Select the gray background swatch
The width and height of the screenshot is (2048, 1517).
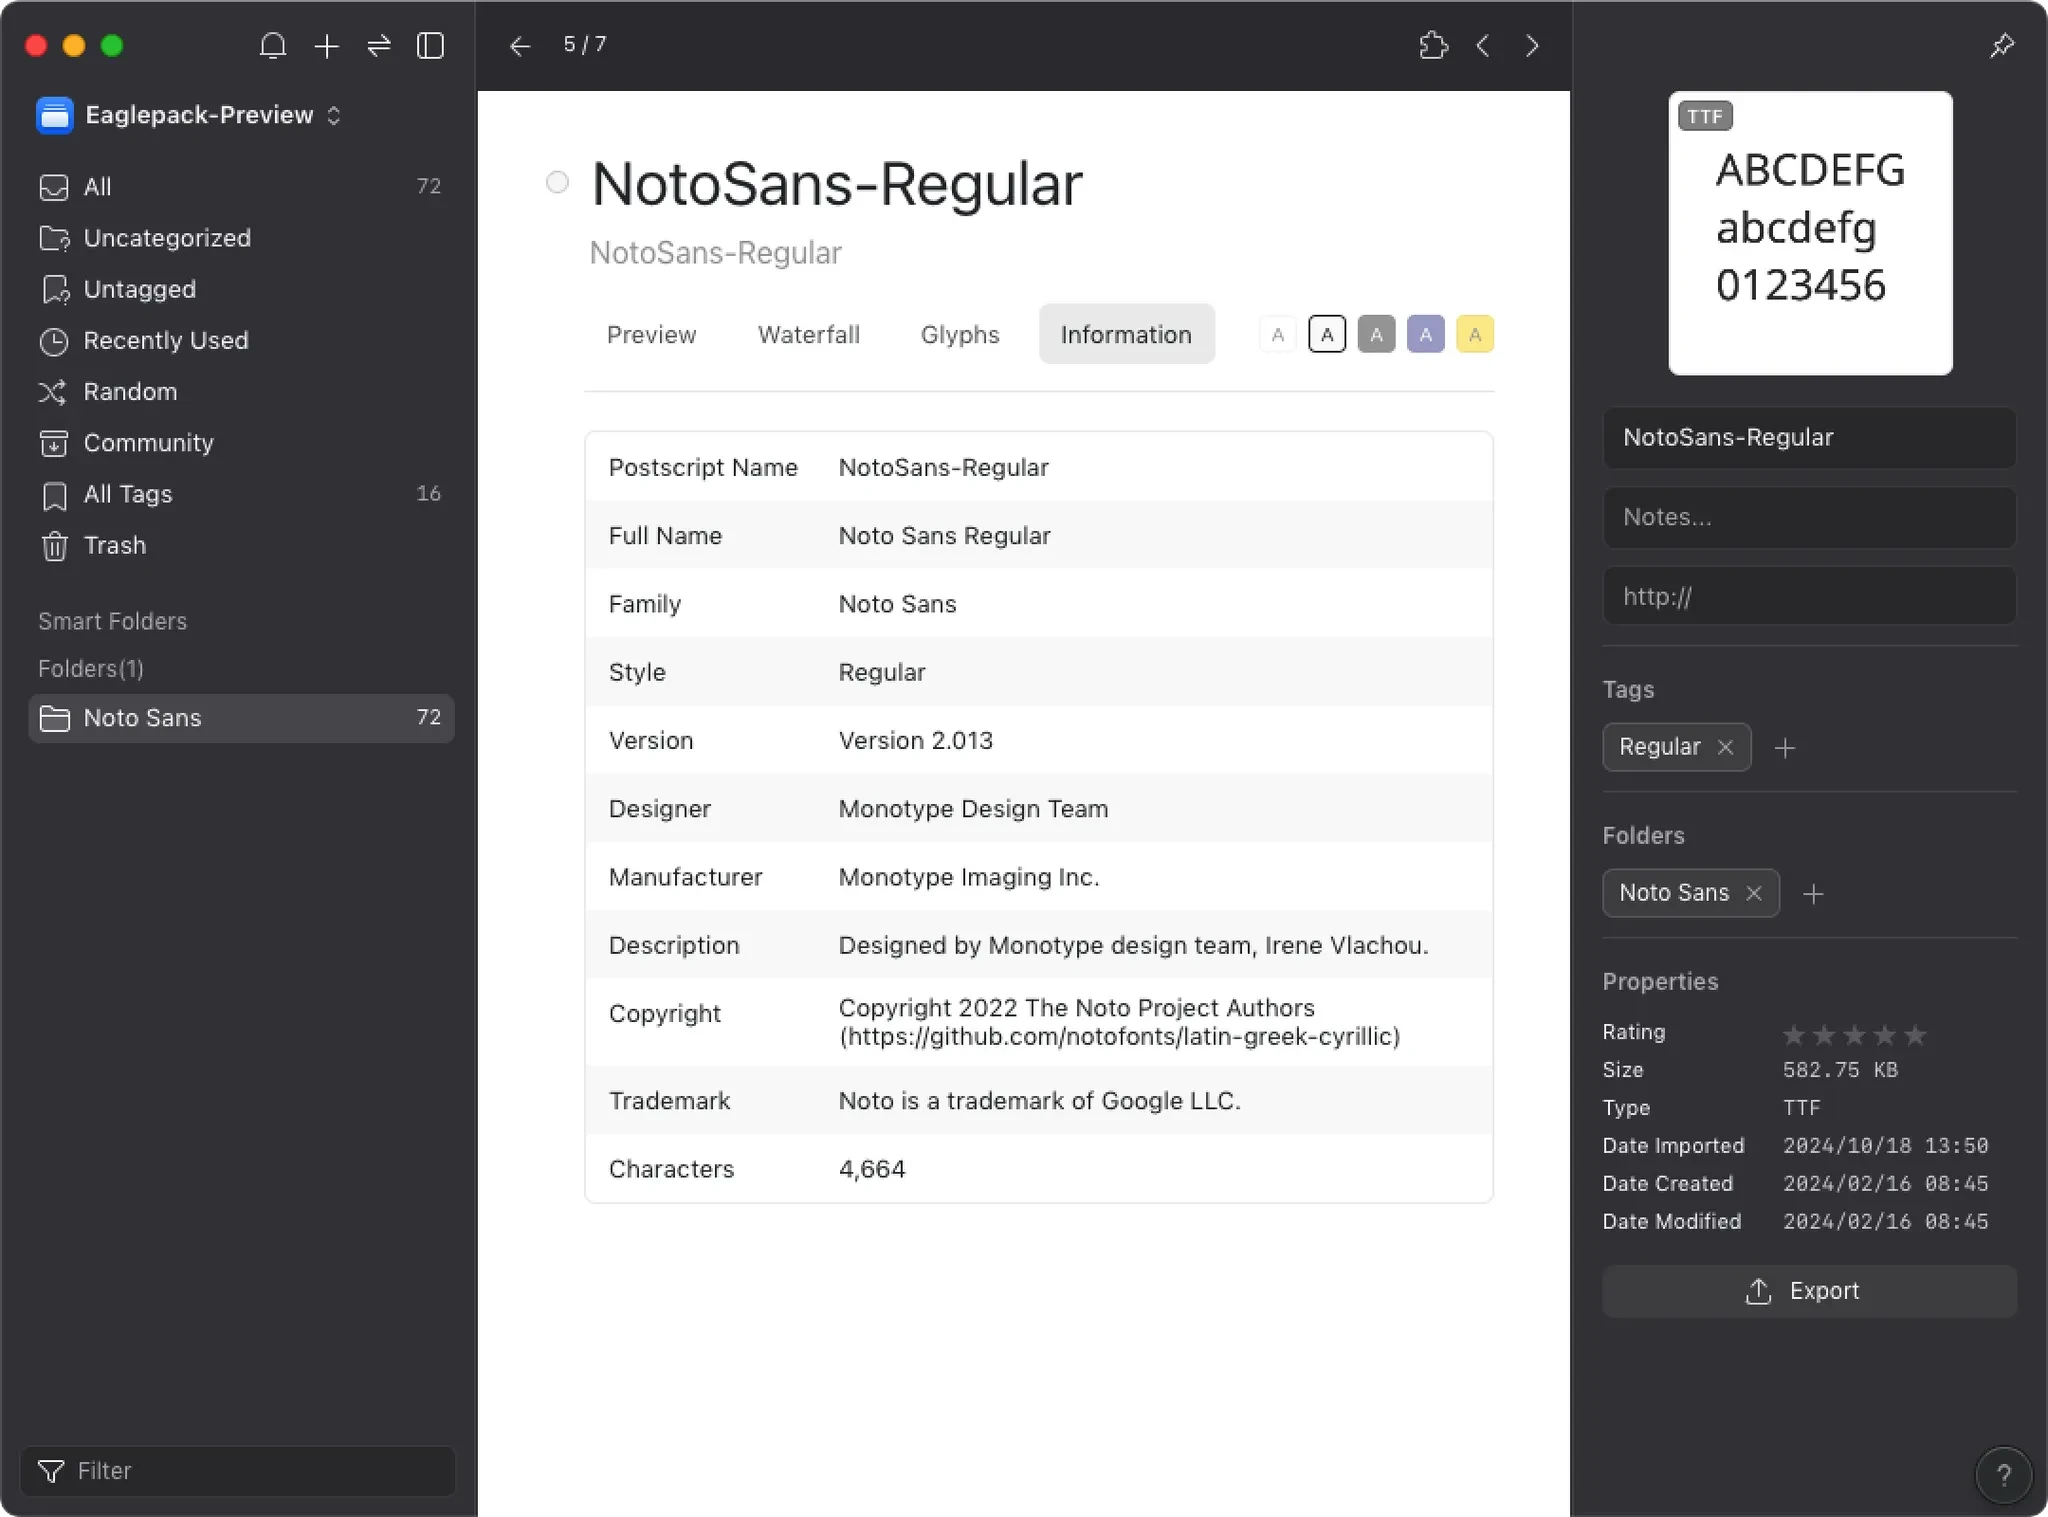(x=1376, y=335)
